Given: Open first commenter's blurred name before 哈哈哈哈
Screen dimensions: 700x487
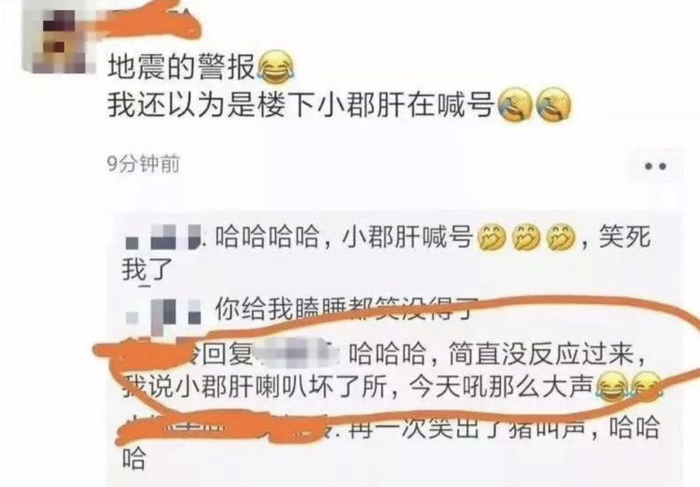Looking at the screenshot, I should tap(163, 237).
